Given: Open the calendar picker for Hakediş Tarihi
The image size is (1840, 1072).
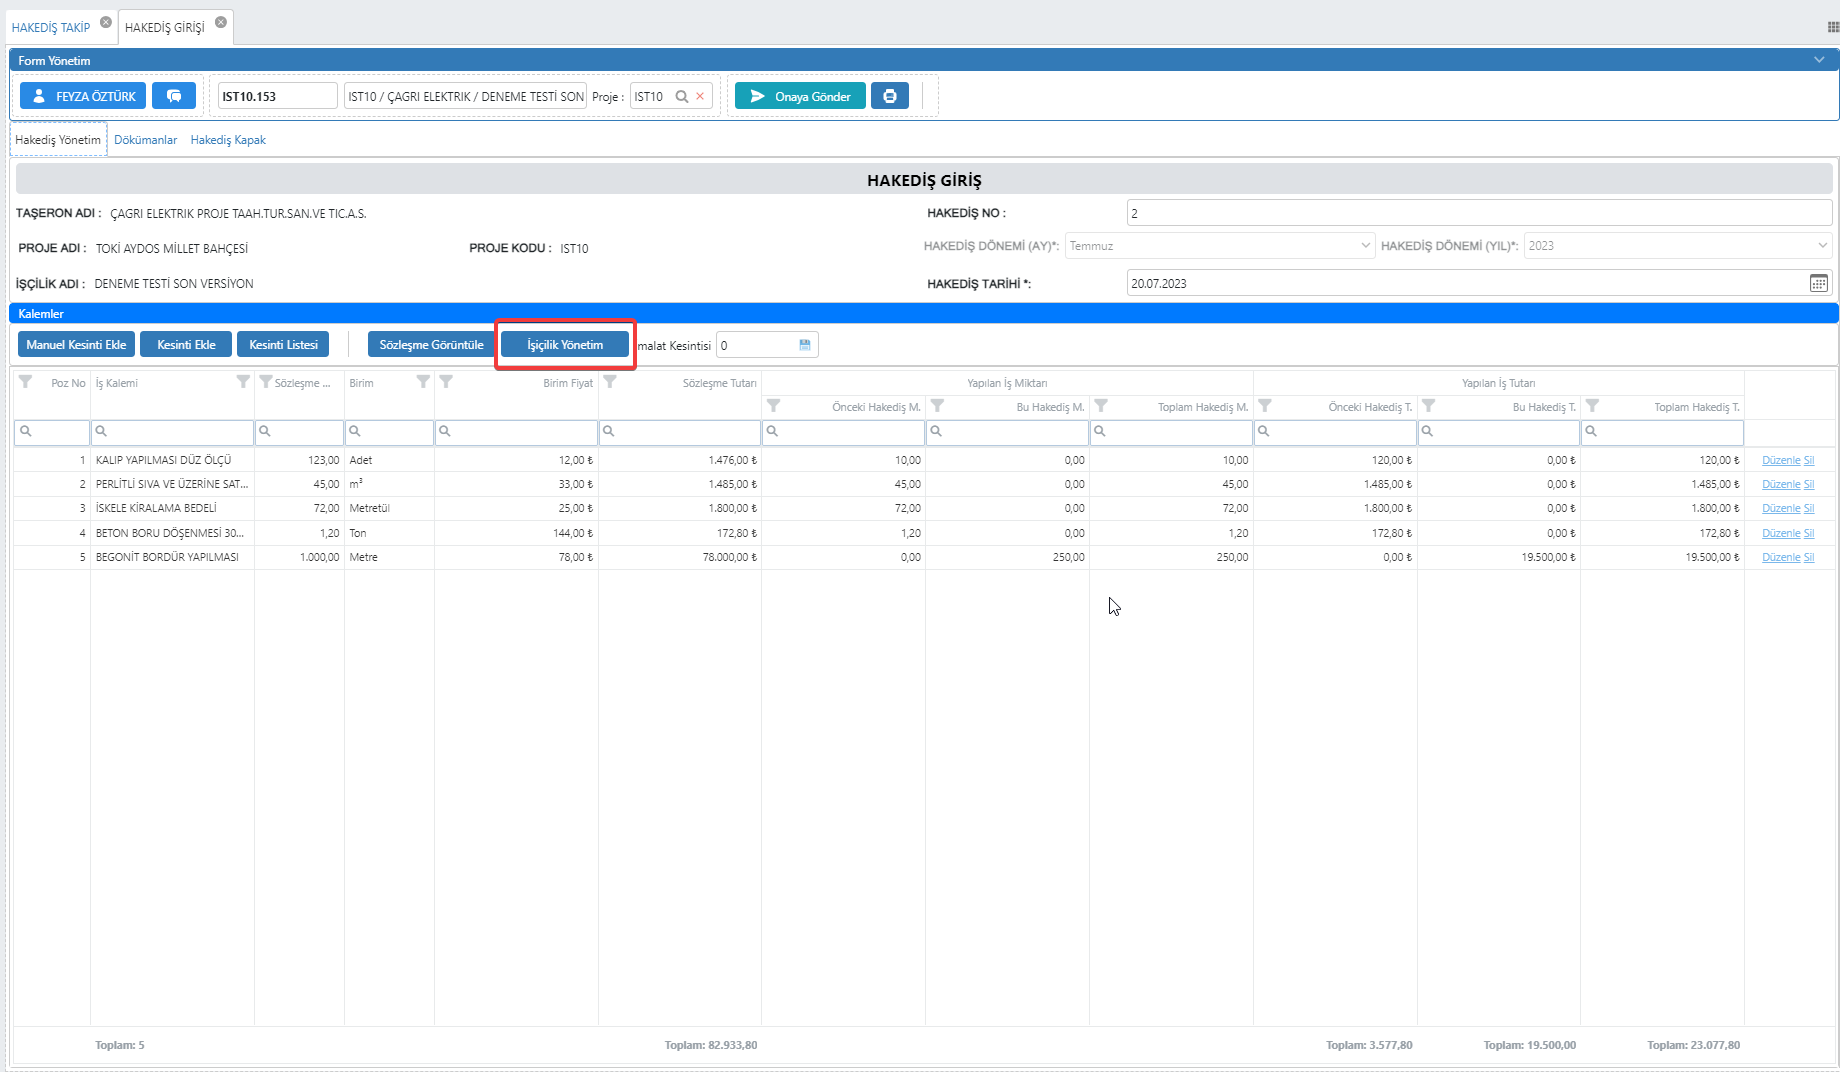Looking at the screenshot, I should pos(1818,284).
